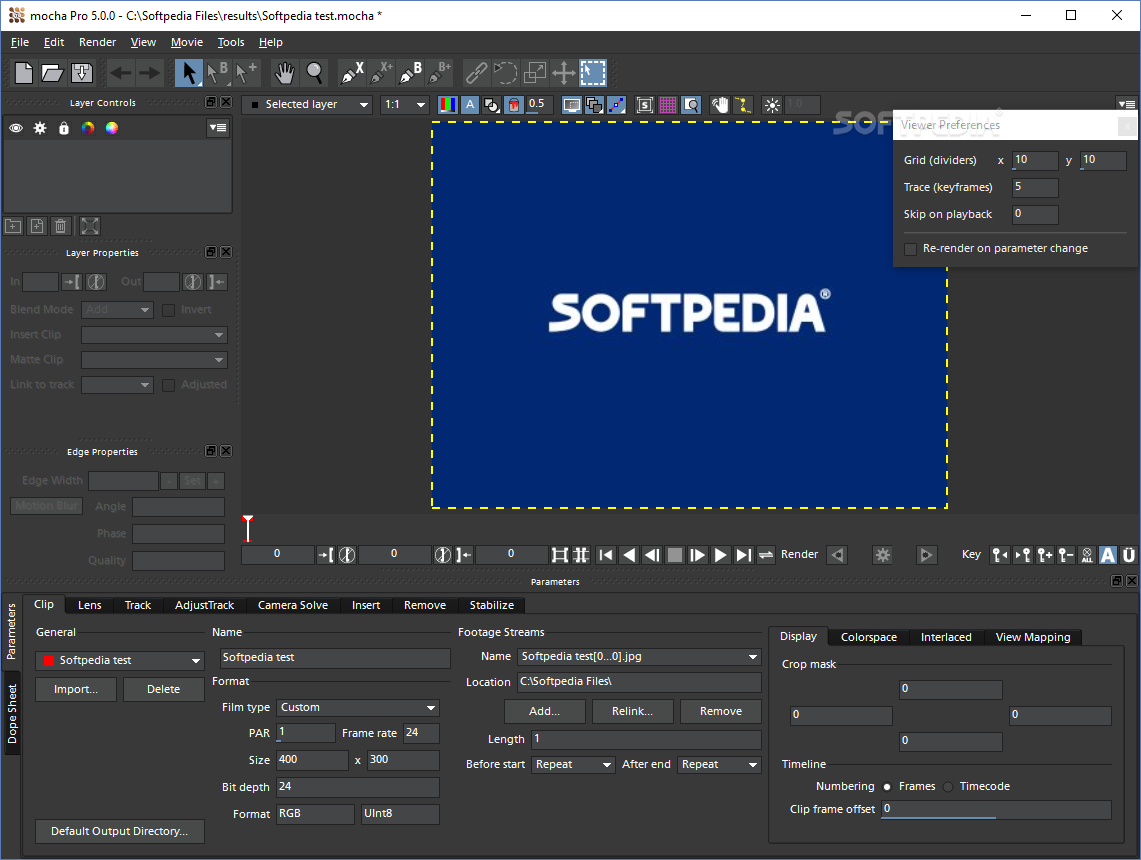Select the Timecode numbering radio button
The height and width of the screenshot is (860, 1141).
[x=948, y=787]
